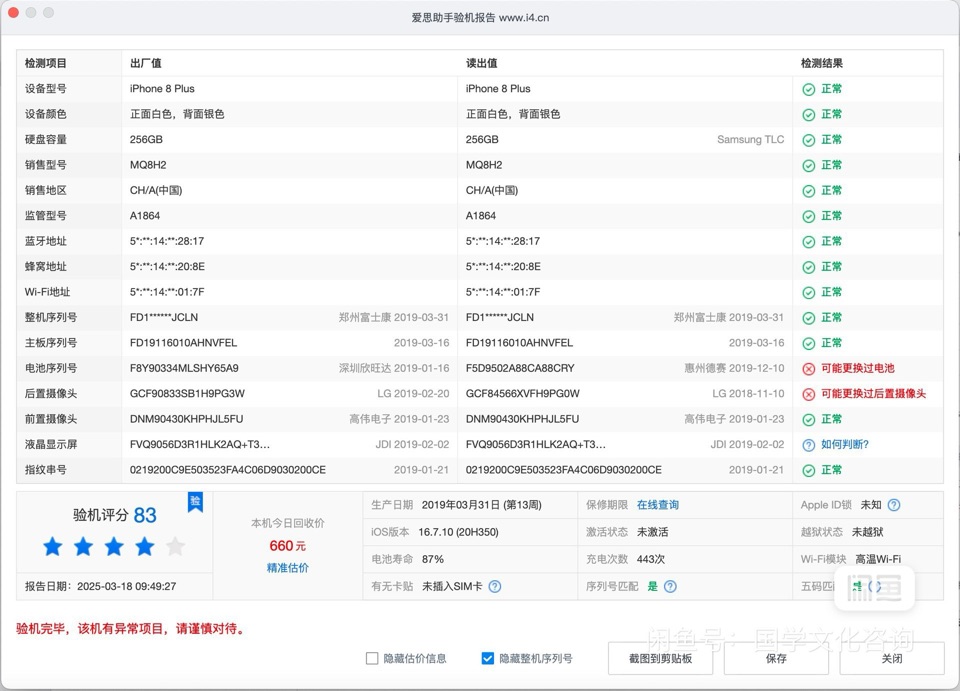
Task: Click the 主板序列号 row label
Action: tap(51, 343)
